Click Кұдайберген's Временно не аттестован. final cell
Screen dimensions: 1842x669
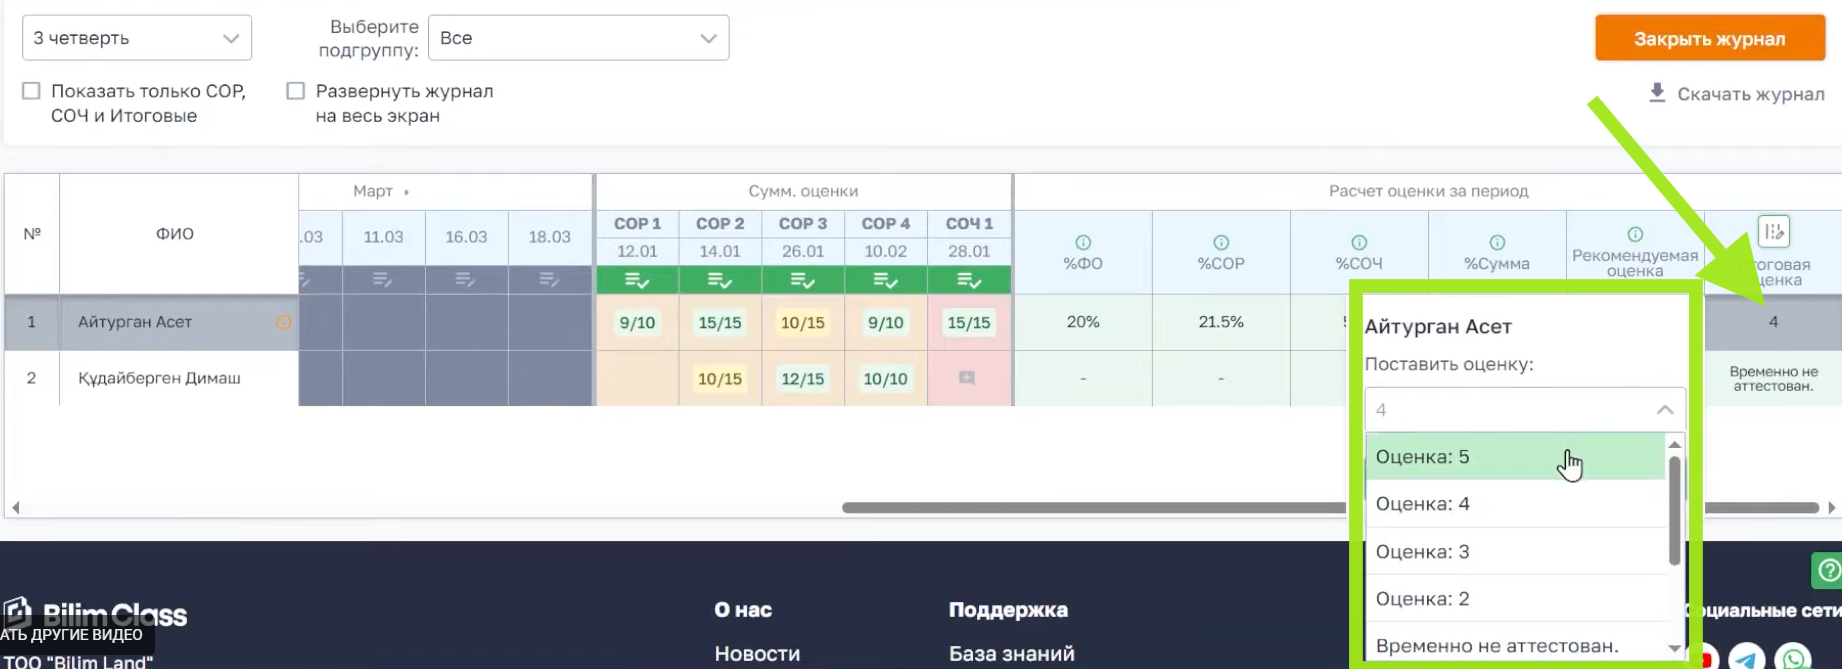[x=1773, y=378]
